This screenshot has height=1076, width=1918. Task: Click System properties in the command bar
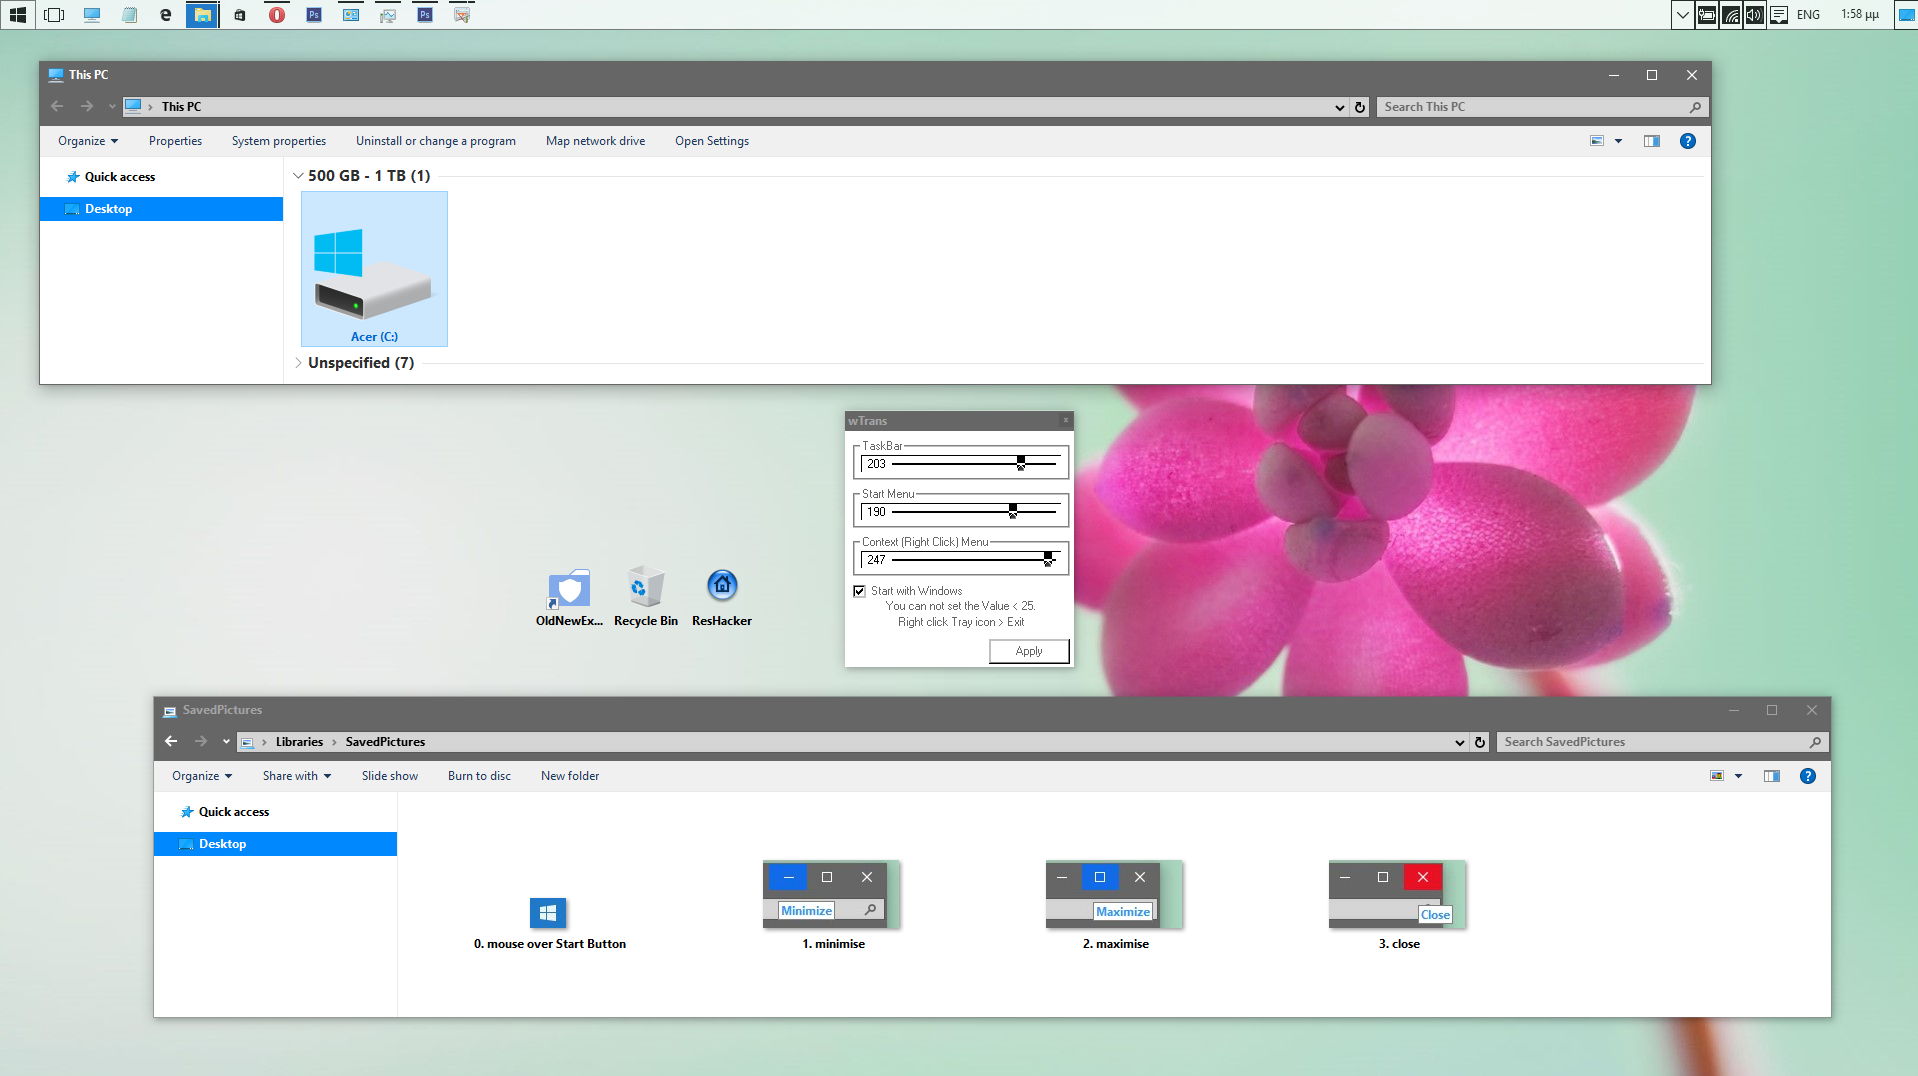pos(278,141)
